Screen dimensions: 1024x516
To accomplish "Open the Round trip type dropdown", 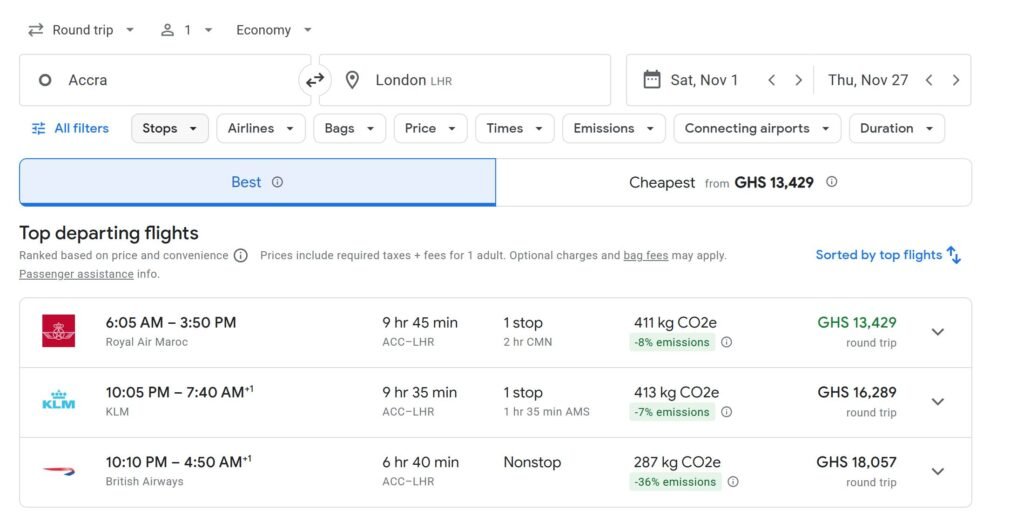I will [81, 30].
